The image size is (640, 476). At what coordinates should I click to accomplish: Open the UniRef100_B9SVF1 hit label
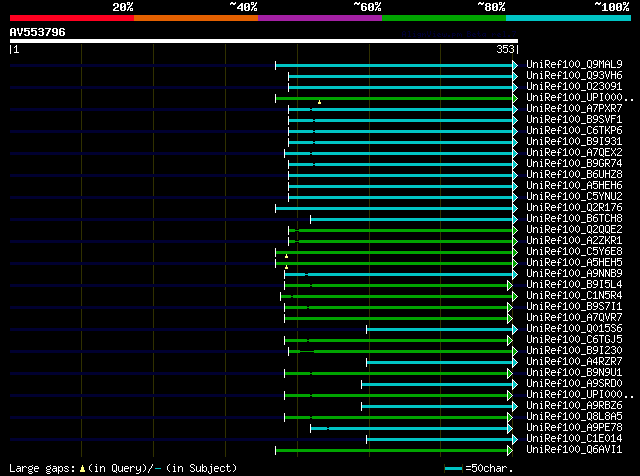click(574, 120)
